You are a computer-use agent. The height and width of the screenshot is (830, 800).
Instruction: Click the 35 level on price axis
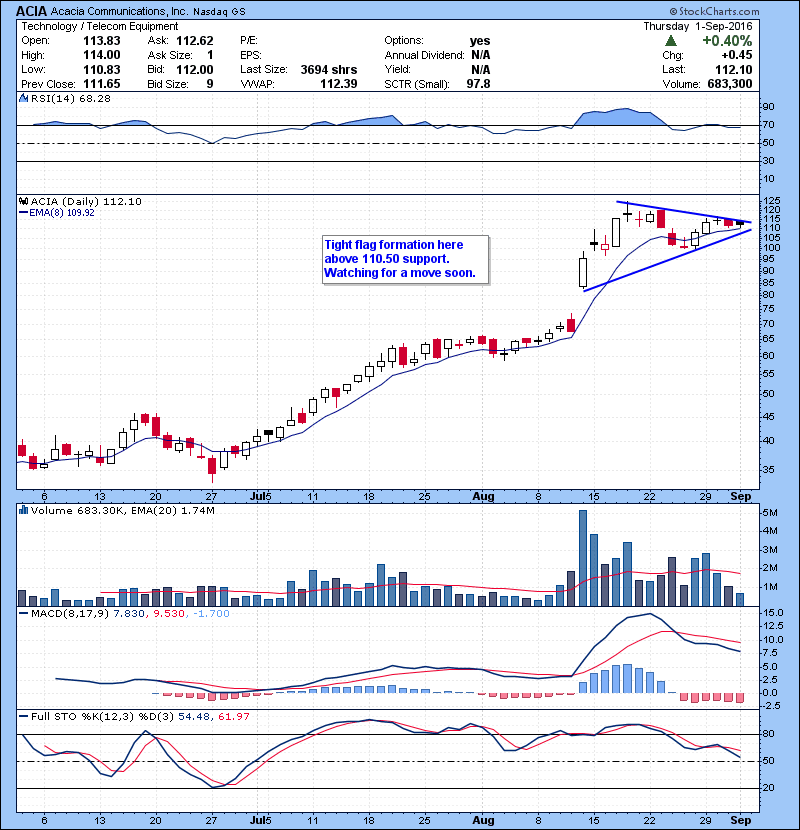coord(768,470)
